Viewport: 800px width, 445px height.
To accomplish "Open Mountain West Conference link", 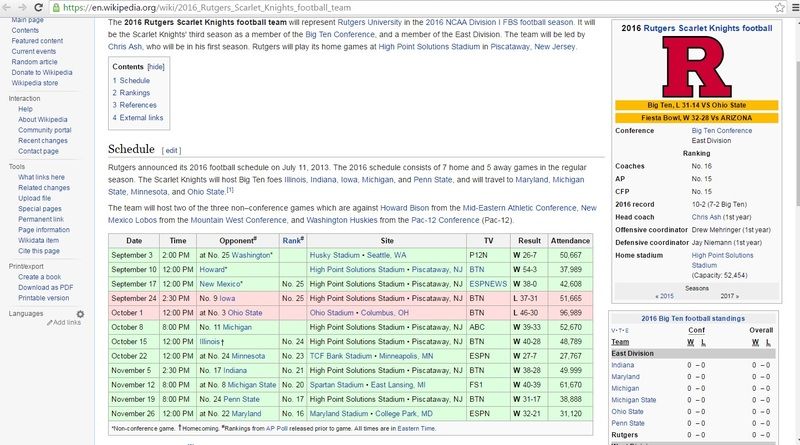I will tap(238, 220).
